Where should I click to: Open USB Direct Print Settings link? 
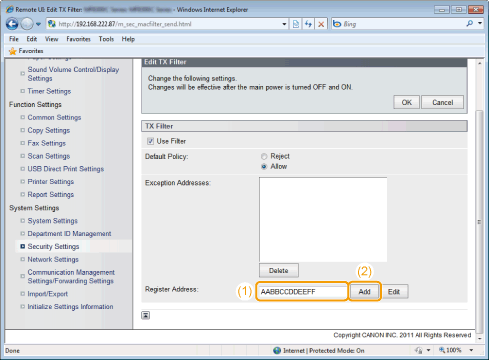pyautogui.click(x=66, y=169)
